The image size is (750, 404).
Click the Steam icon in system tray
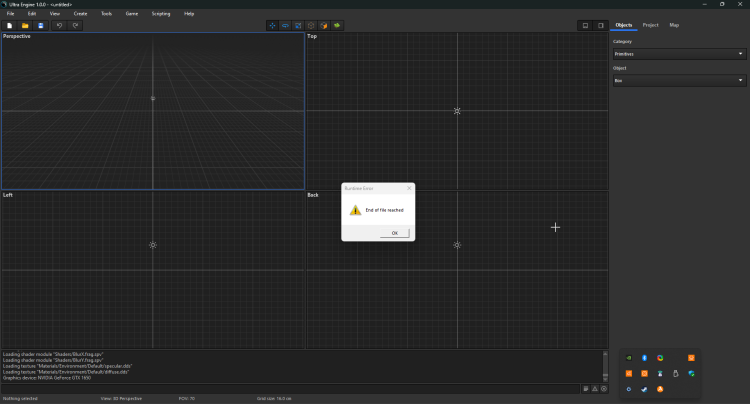[x=644, y=389]
